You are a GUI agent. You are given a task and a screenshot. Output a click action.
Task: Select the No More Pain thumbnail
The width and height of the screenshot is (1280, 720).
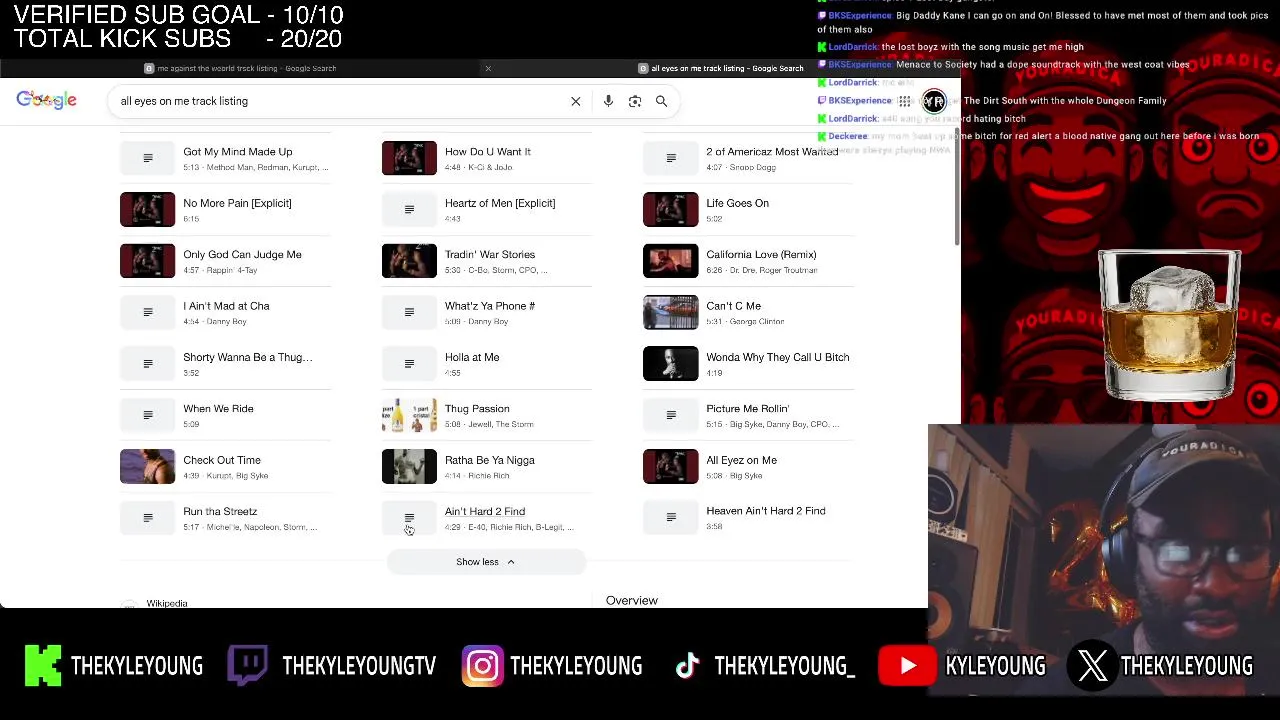(147, 209)
